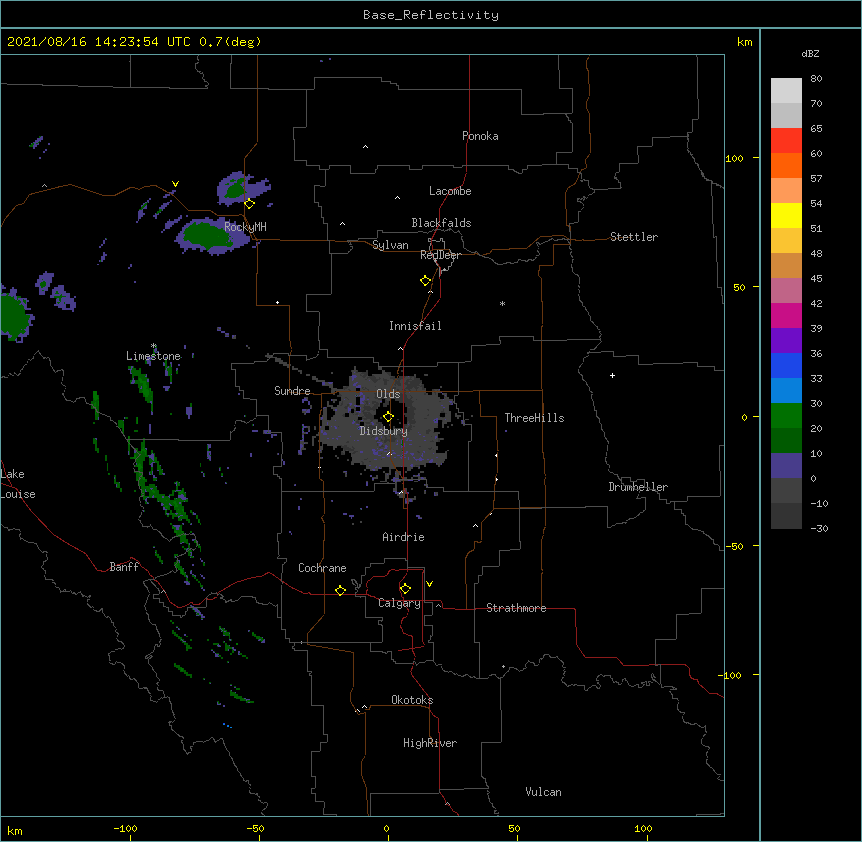Click the 60 dBZ orange legend swatch
Image resolution: width=862 pixels, height=842 pixels.
(786, 165)
